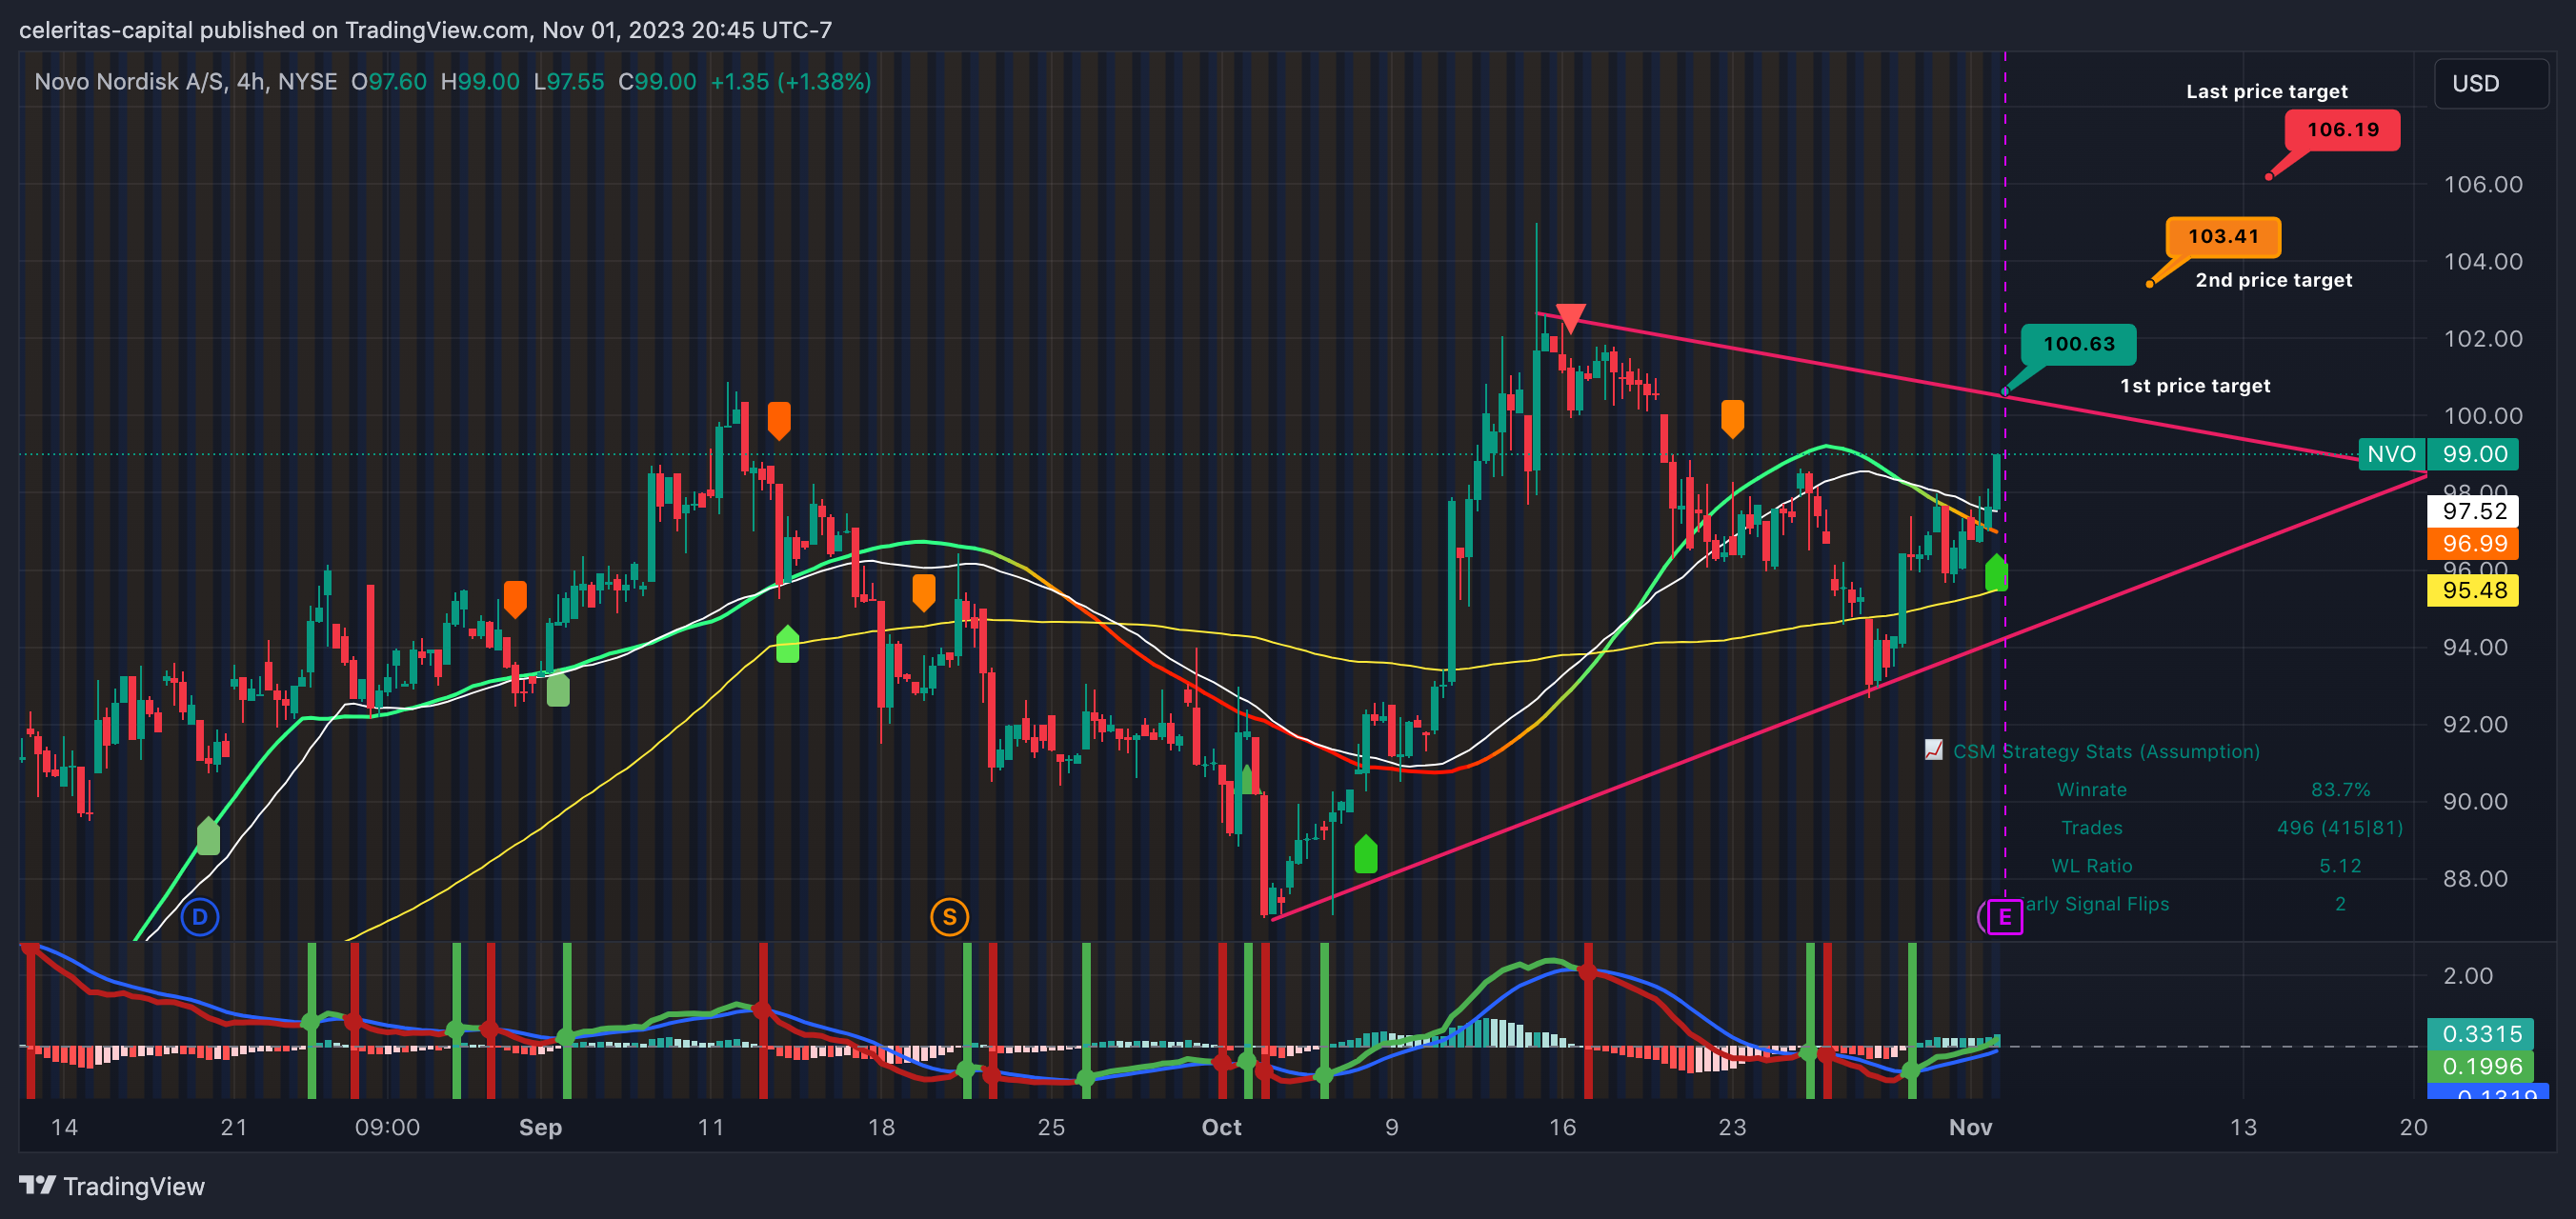The height and width of the screenshot is (1219, 2576).
Task: Click the Oct label on the time axis
Action: (x=1221, y=1127)
